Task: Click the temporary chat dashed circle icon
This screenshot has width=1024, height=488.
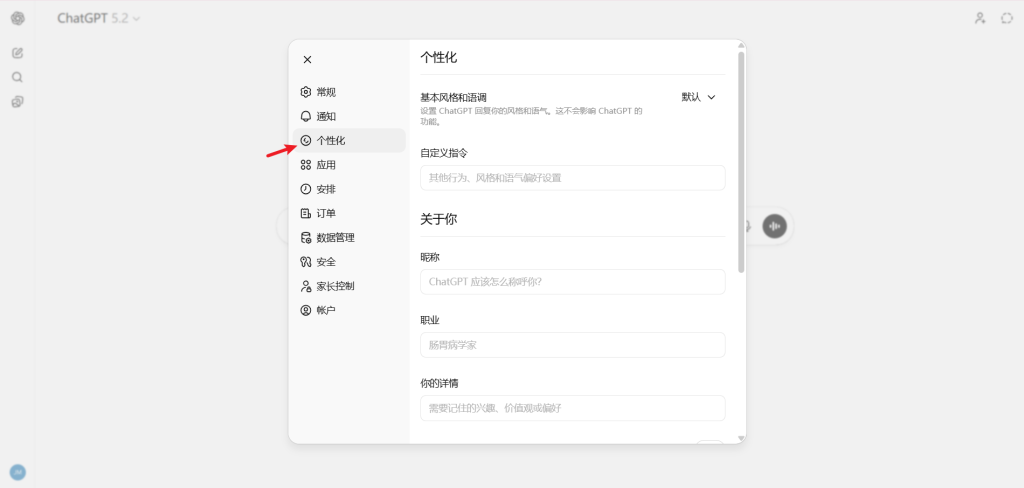Action: 1006,18
